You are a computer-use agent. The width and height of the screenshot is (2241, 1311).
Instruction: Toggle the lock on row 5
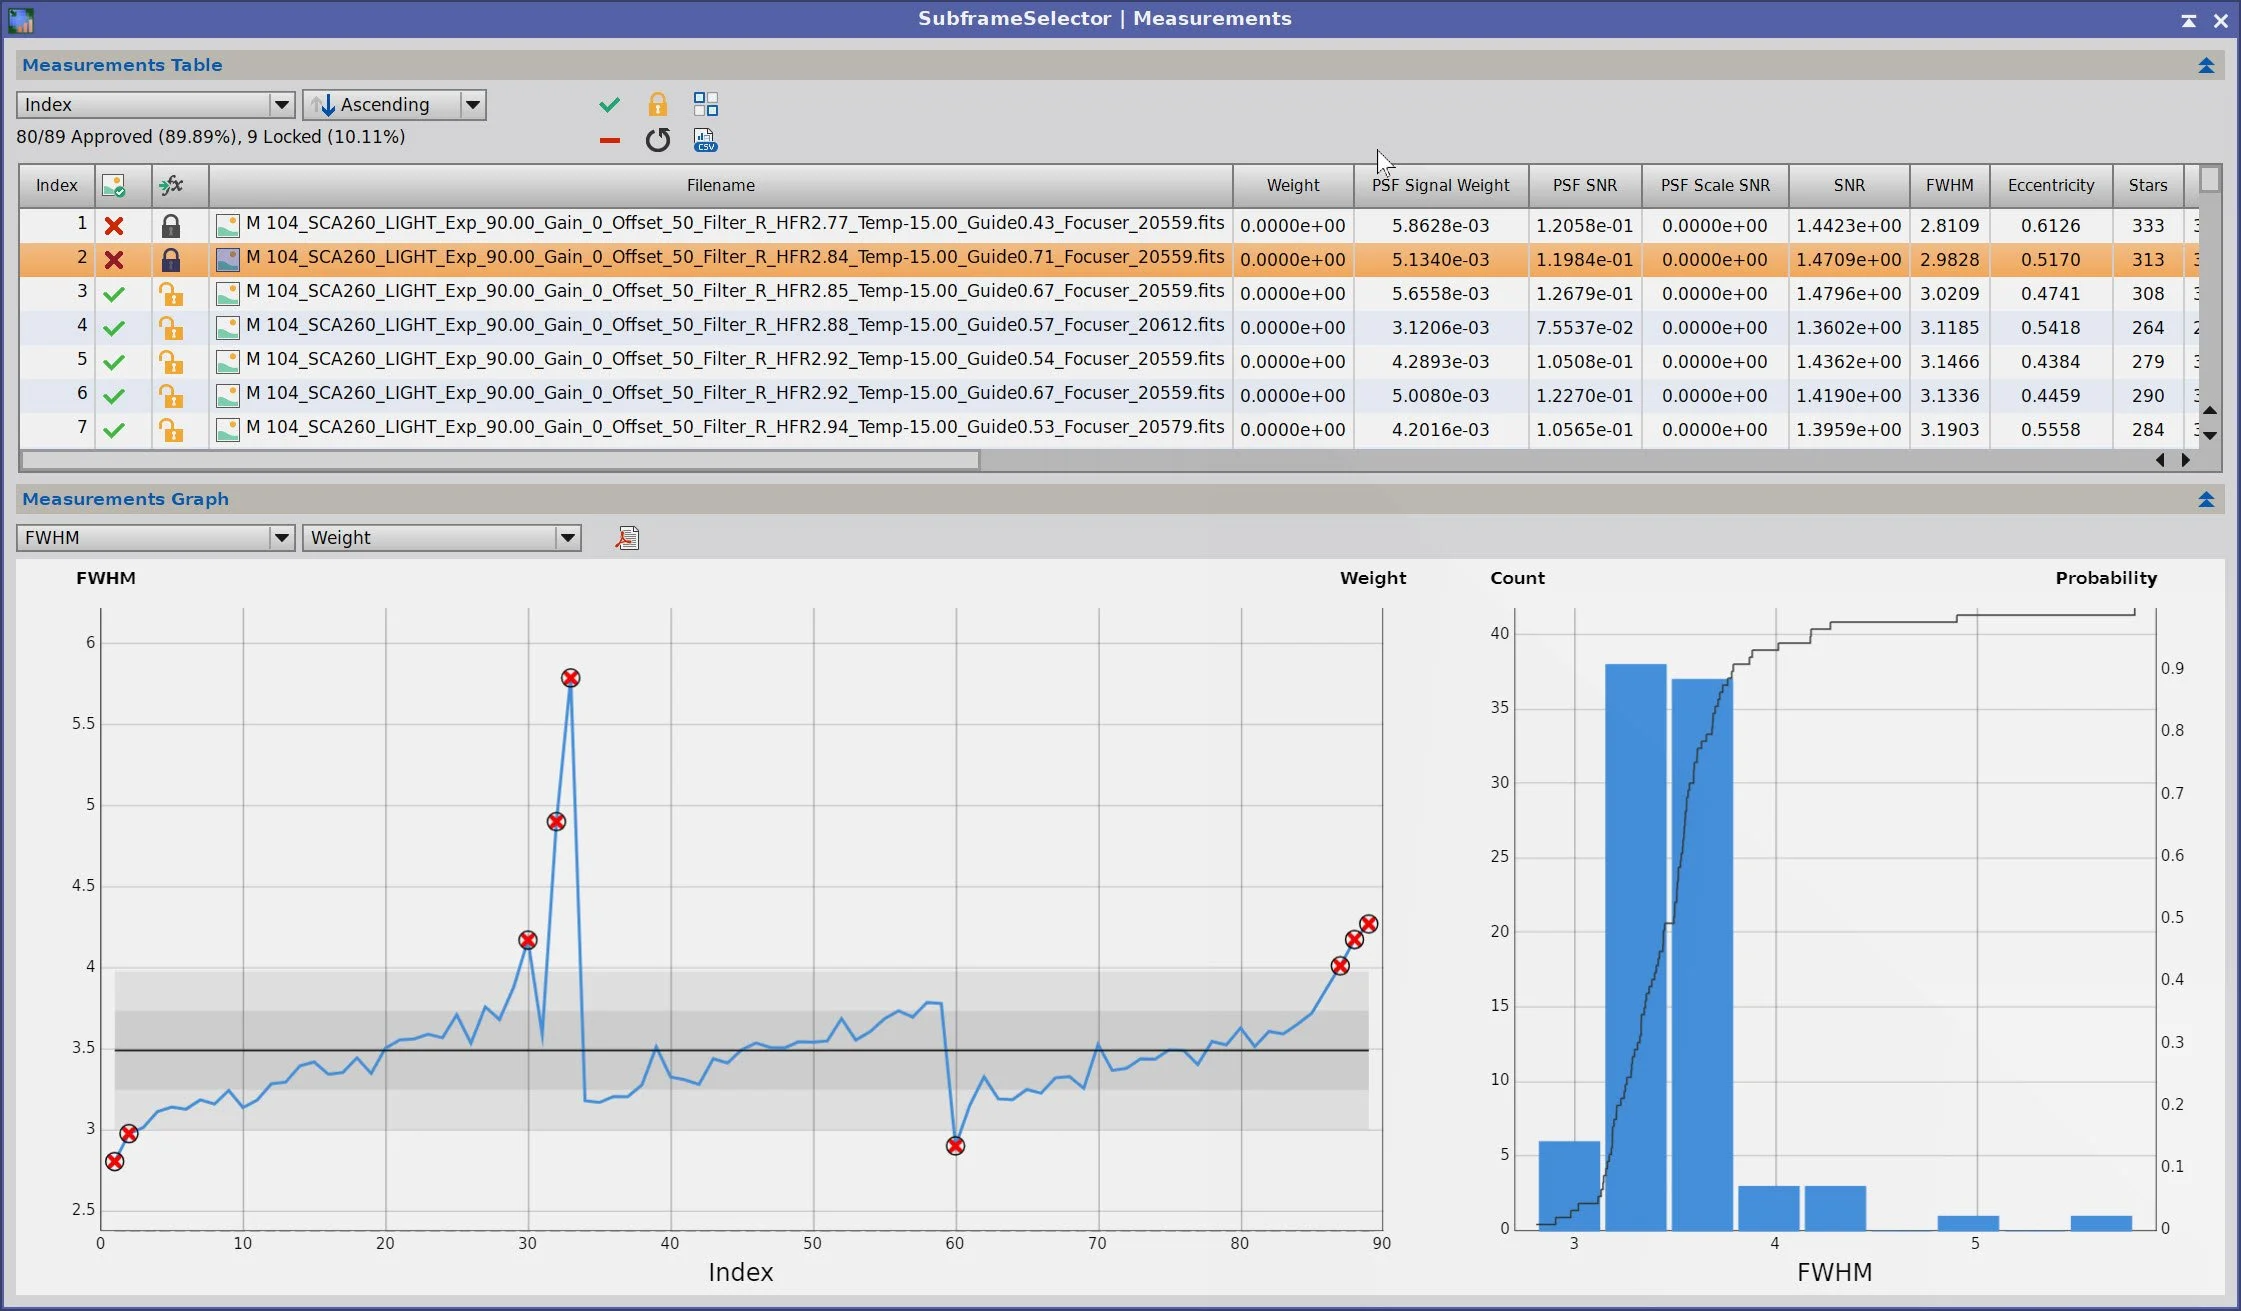[171, 362]
